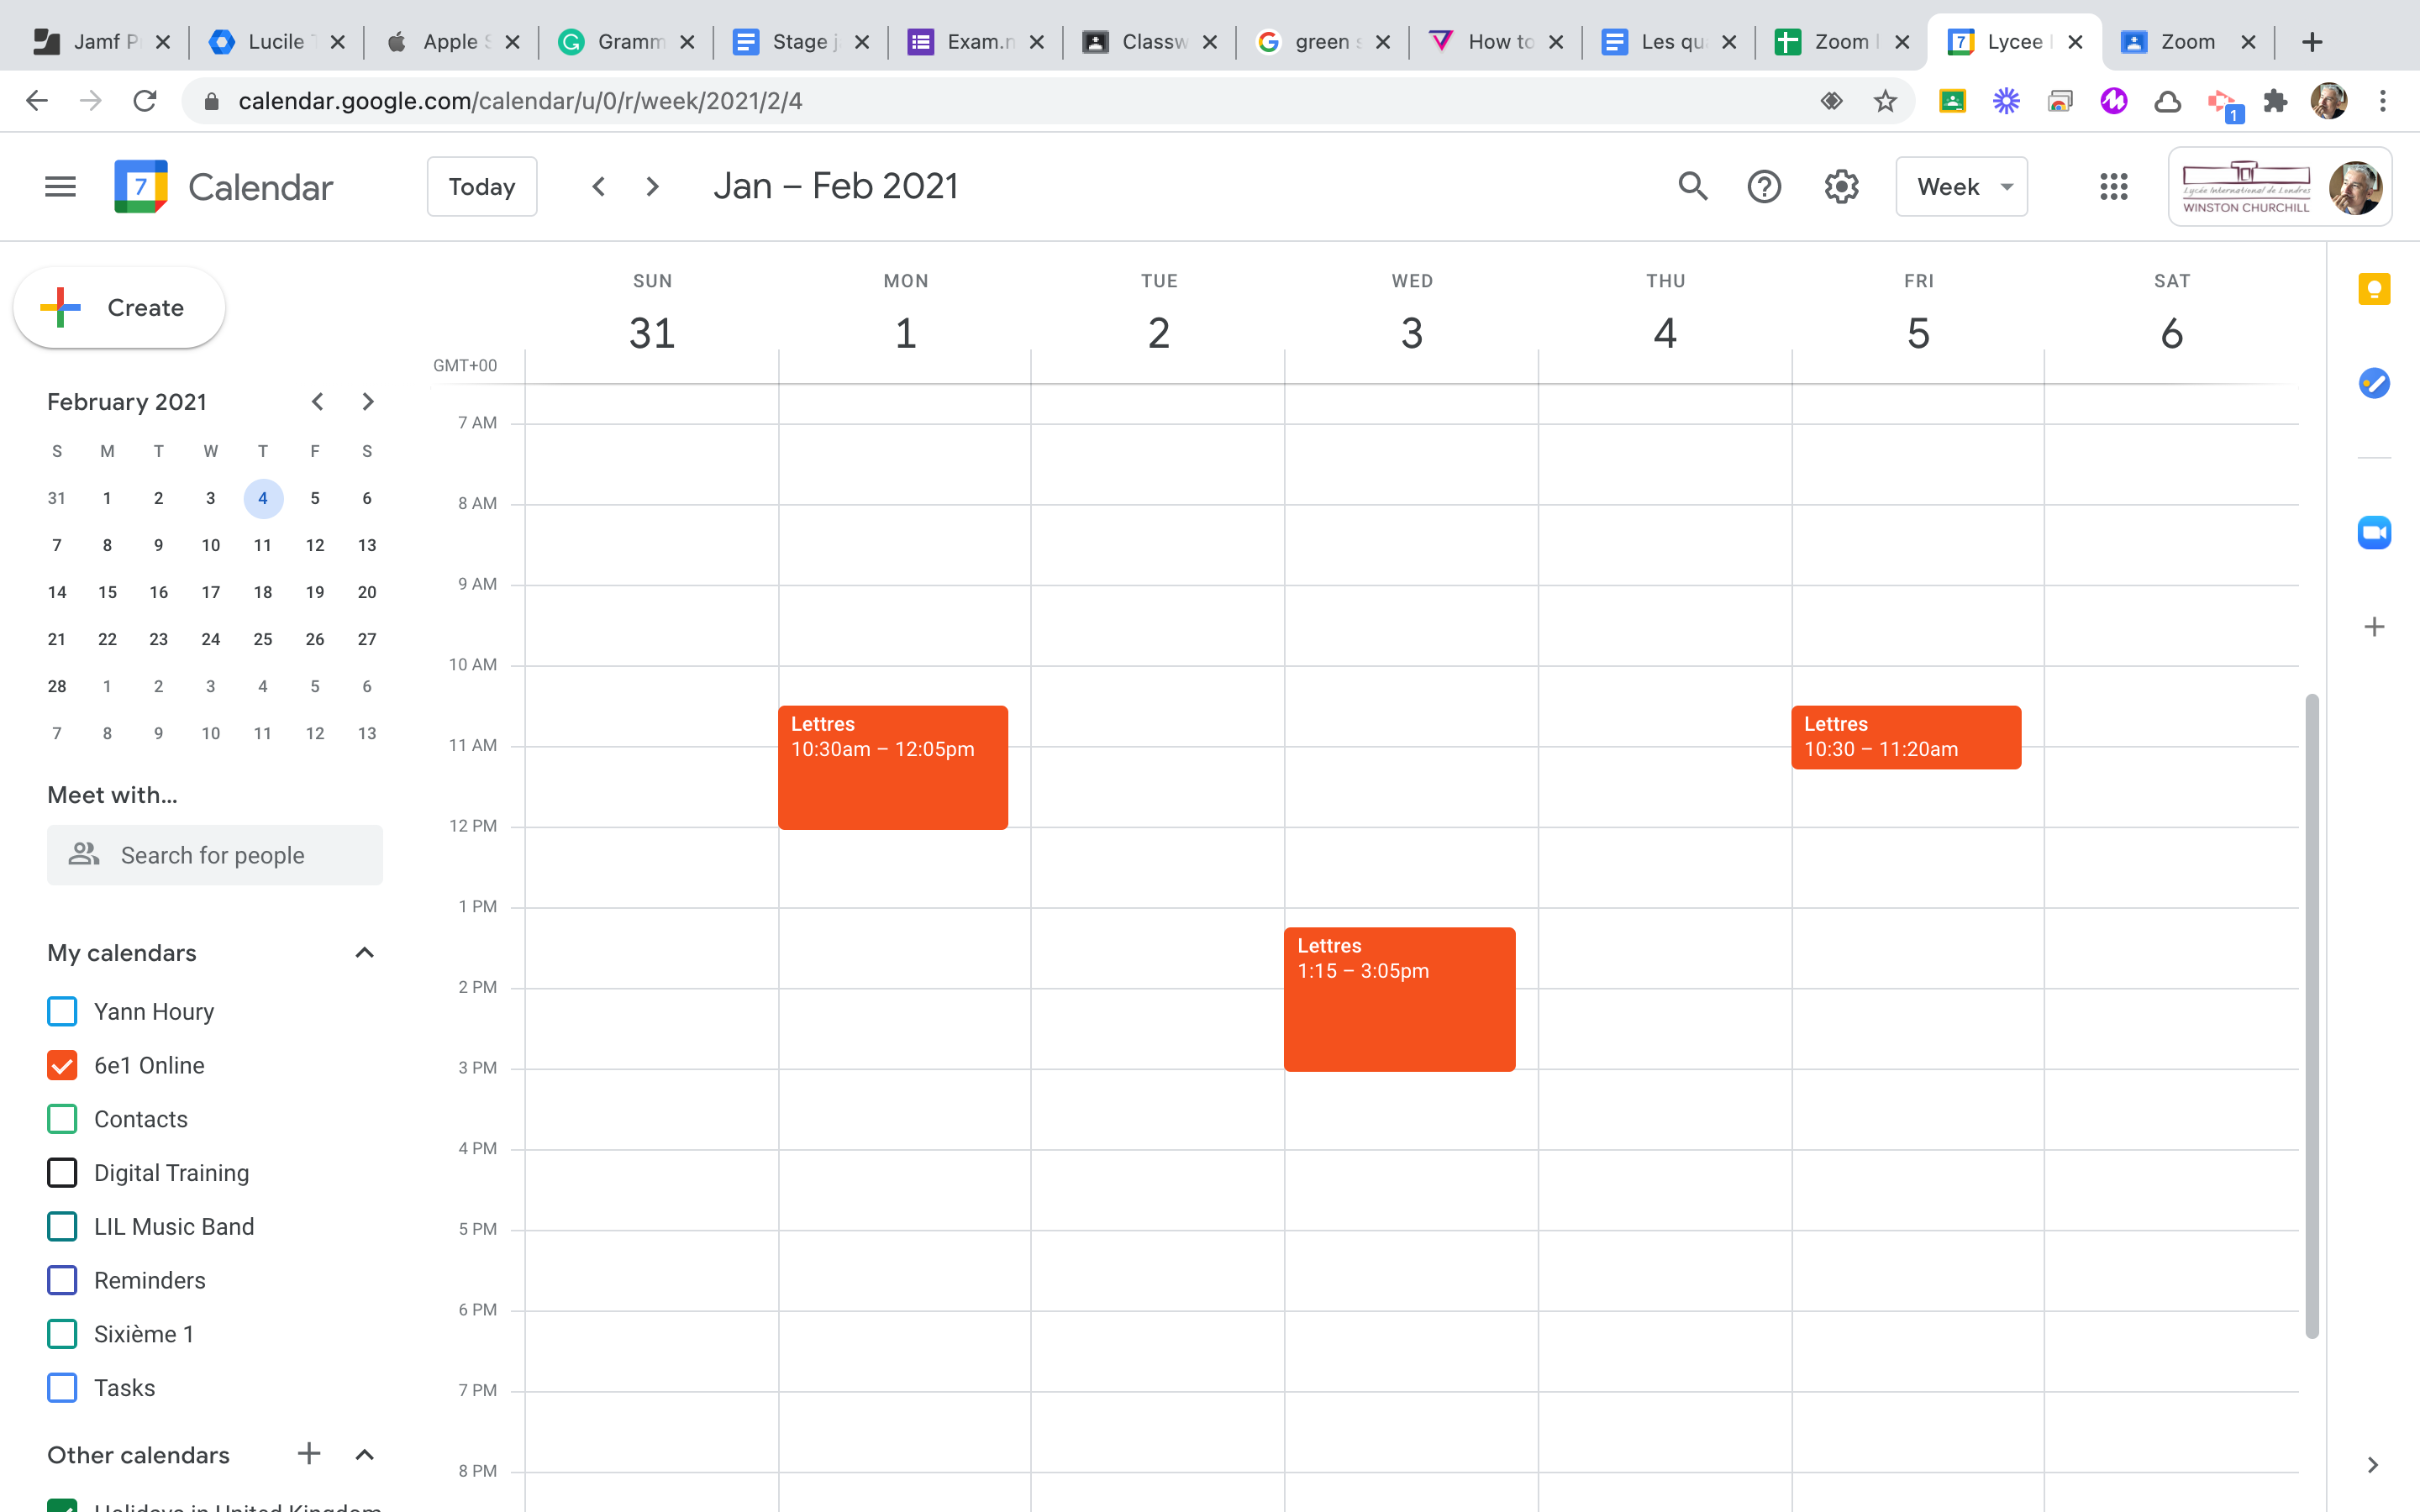Open the Support help icon
The height and width of the screenshot is (1512, 2420).
1764,187
